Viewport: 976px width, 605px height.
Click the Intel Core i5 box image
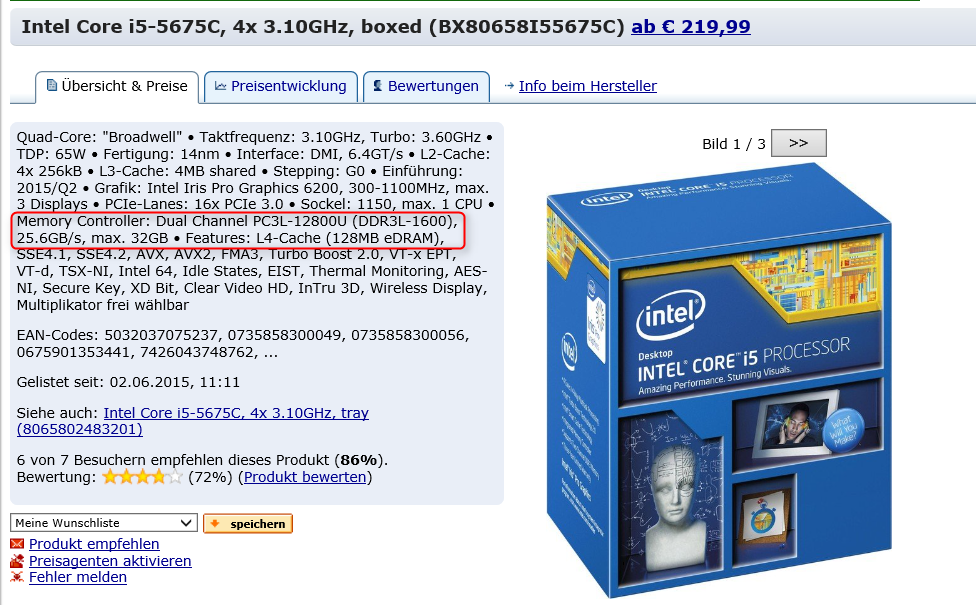[719, 380]
